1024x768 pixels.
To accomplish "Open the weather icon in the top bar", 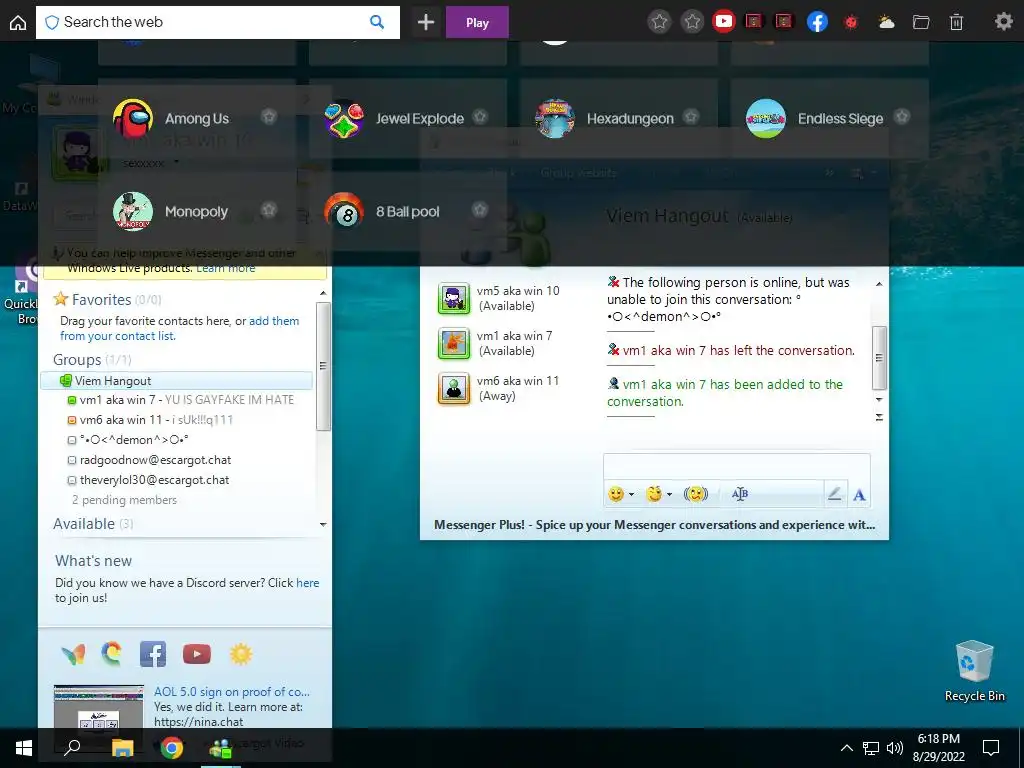I will [x=886, y=22].
